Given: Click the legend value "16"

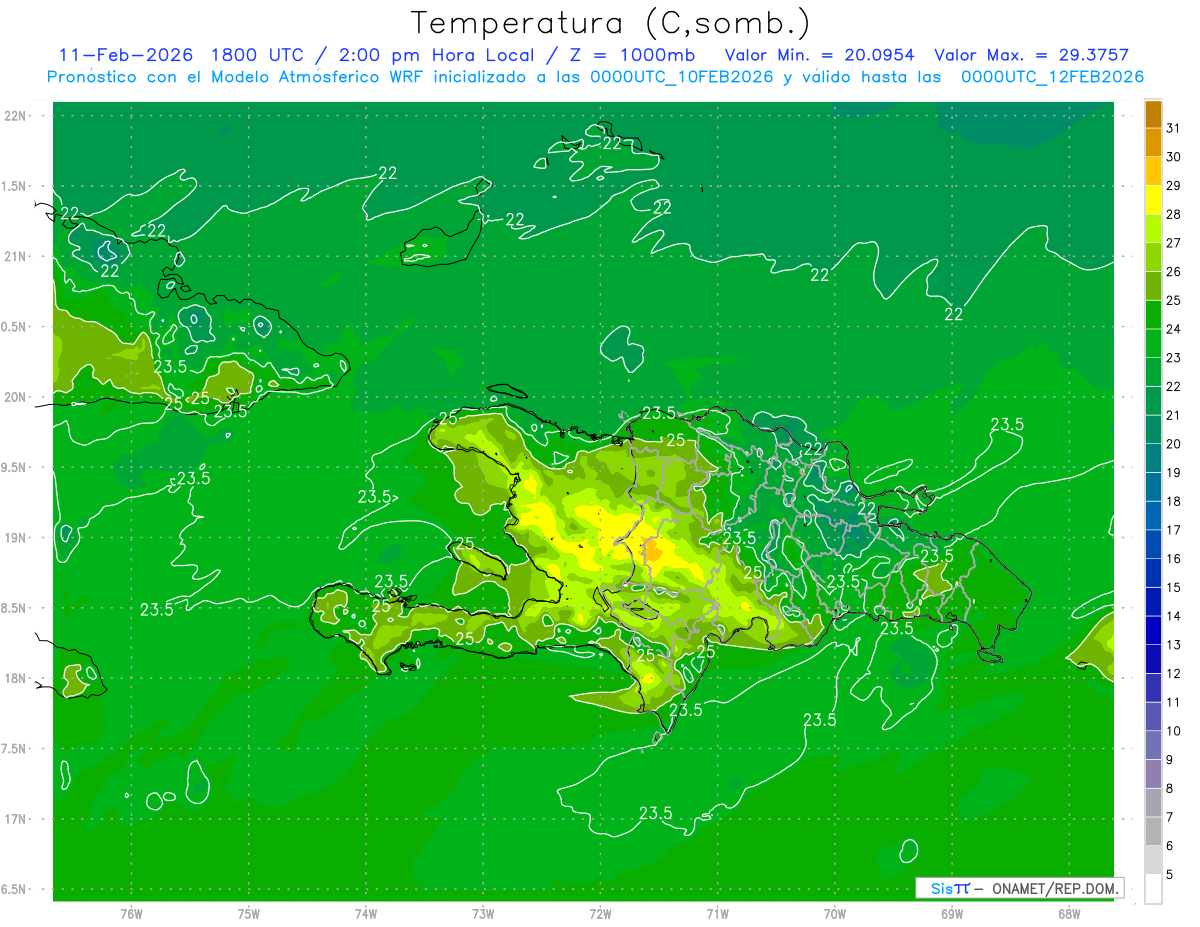Looking at the screenshot, I should (1174, 559).
